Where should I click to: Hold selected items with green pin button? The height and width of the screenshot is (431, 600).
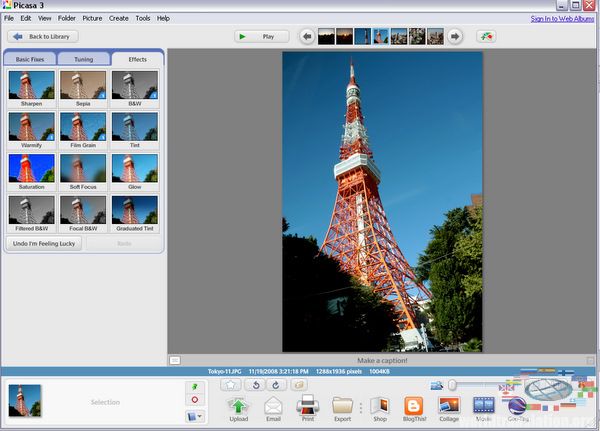(x=194, y=385)
